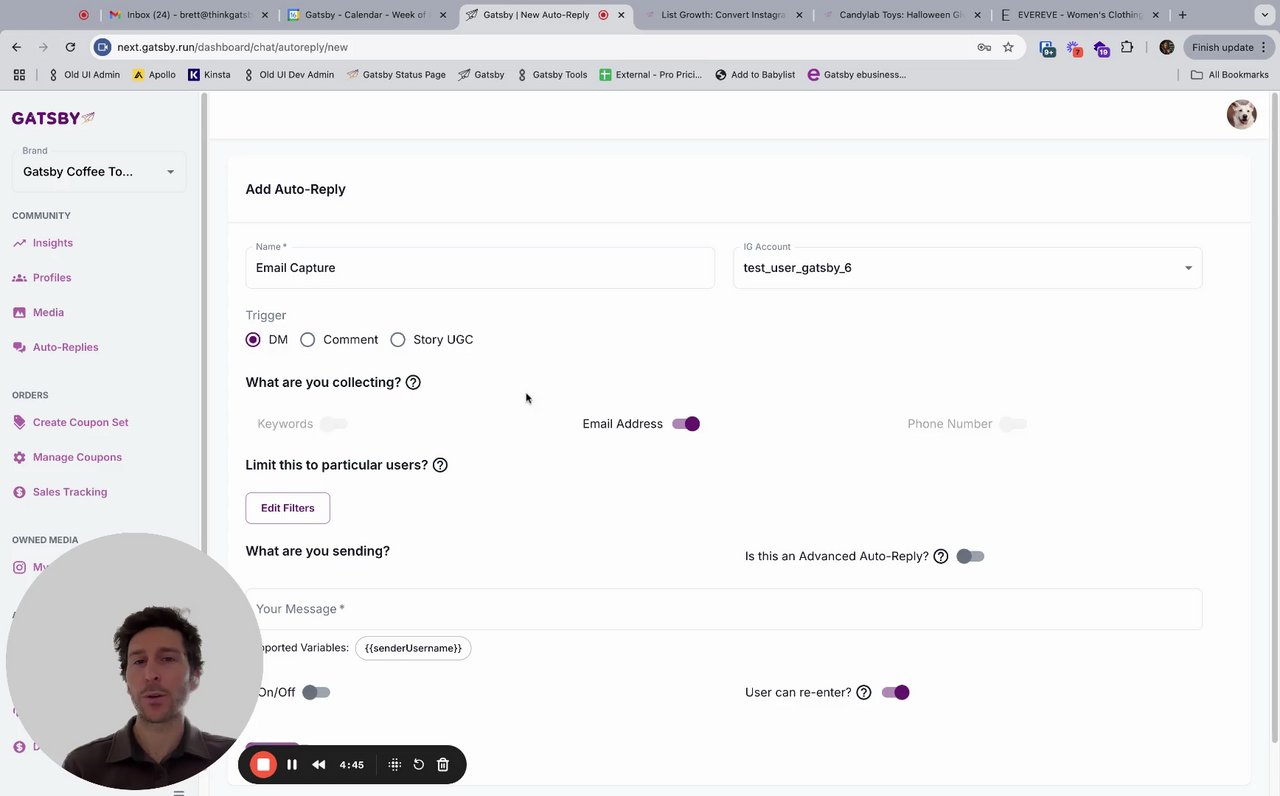Rewind the recording

(319, 765)
